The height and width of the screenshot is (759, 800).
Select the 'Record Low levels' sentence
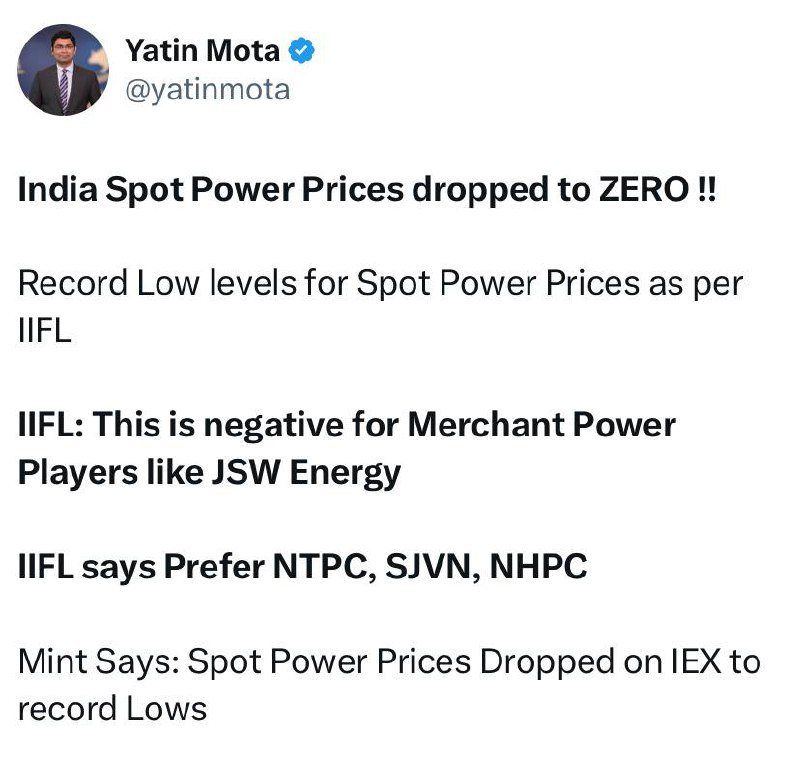380,283
